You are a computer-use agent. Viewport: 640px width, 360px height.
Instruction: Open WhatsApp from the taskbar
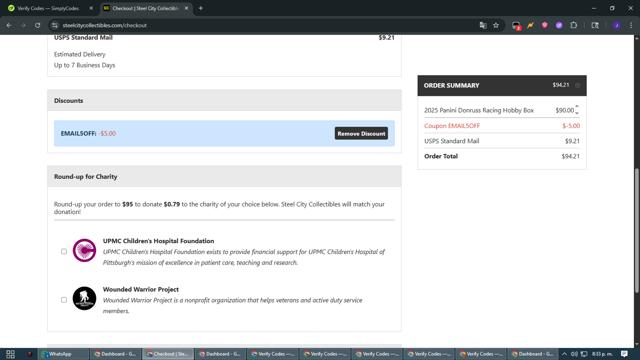coord(63,354)
